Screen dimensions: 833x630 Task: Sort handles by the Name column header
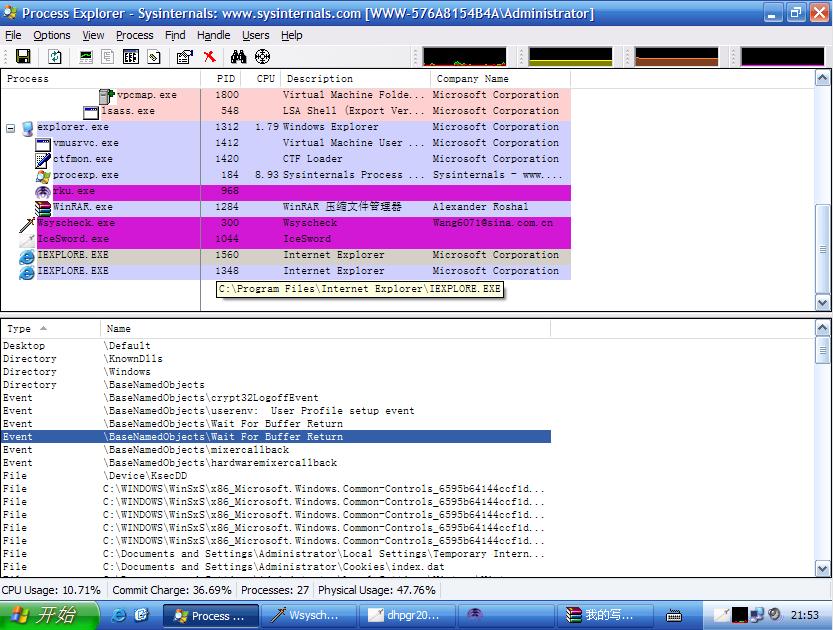tap(325, 329)
